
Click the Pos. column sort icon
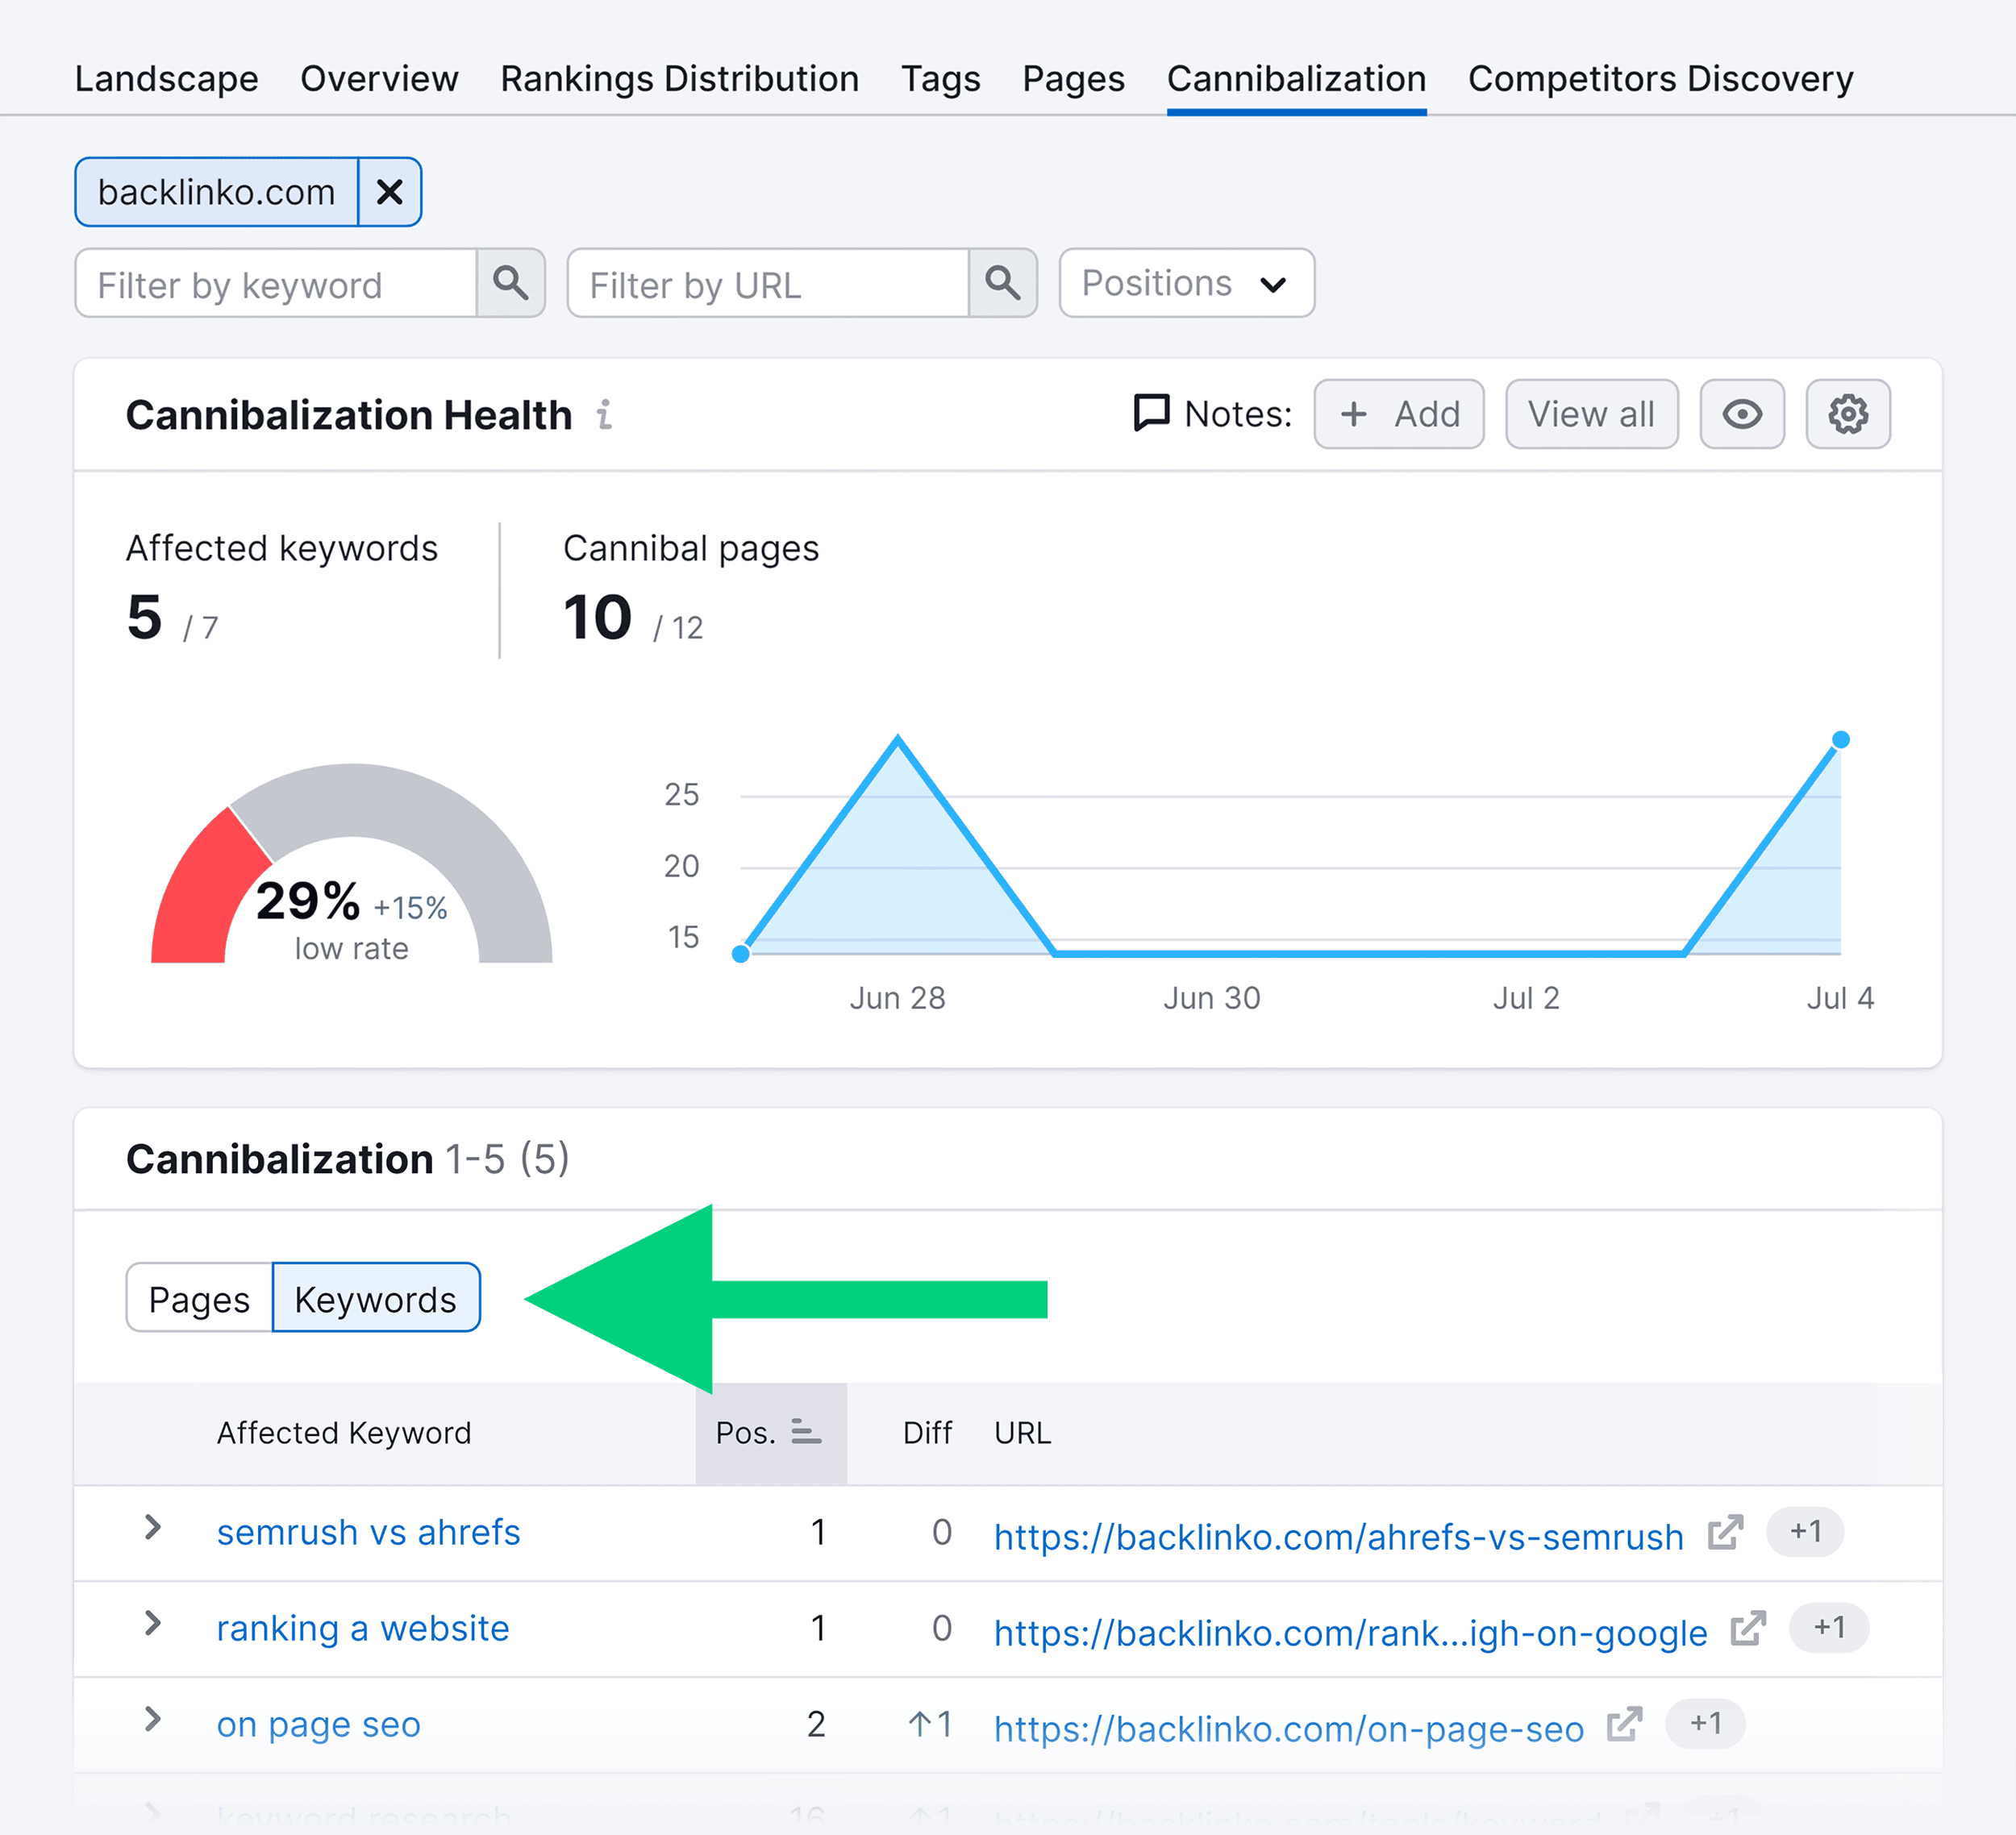pos(806,1432)
